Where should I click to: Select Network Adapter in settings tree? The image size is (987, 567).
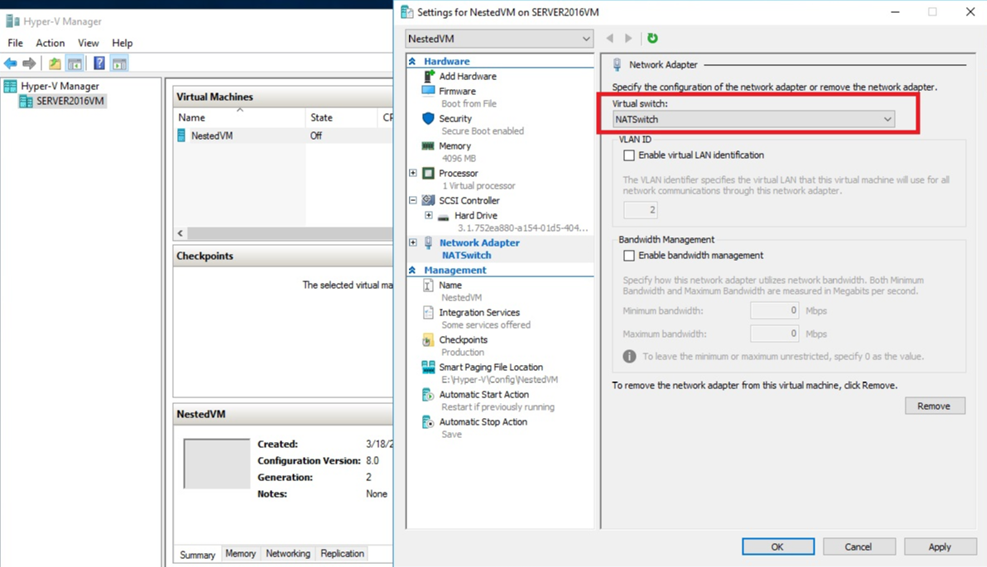479,243
